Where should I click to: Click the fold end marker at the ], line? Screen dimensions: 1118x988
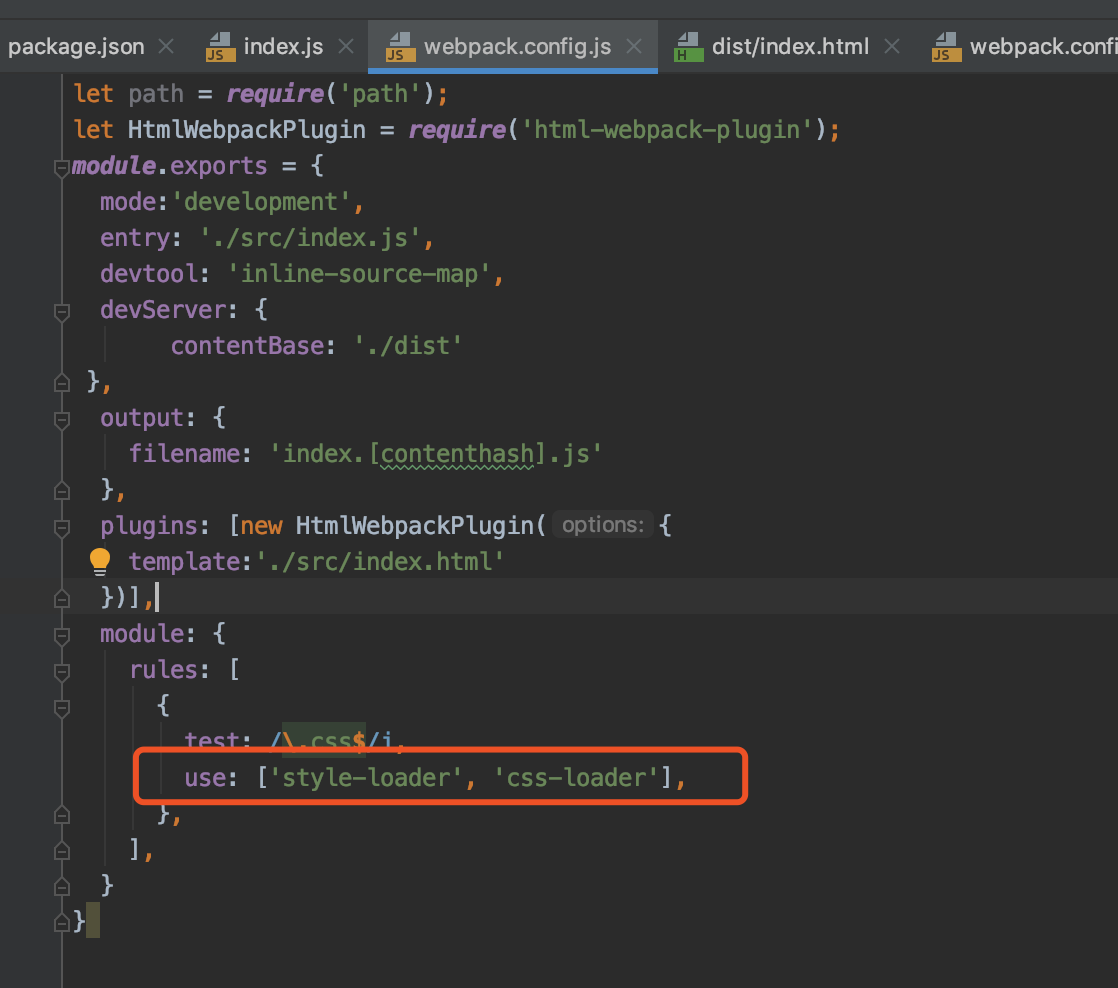coord(62,850)
